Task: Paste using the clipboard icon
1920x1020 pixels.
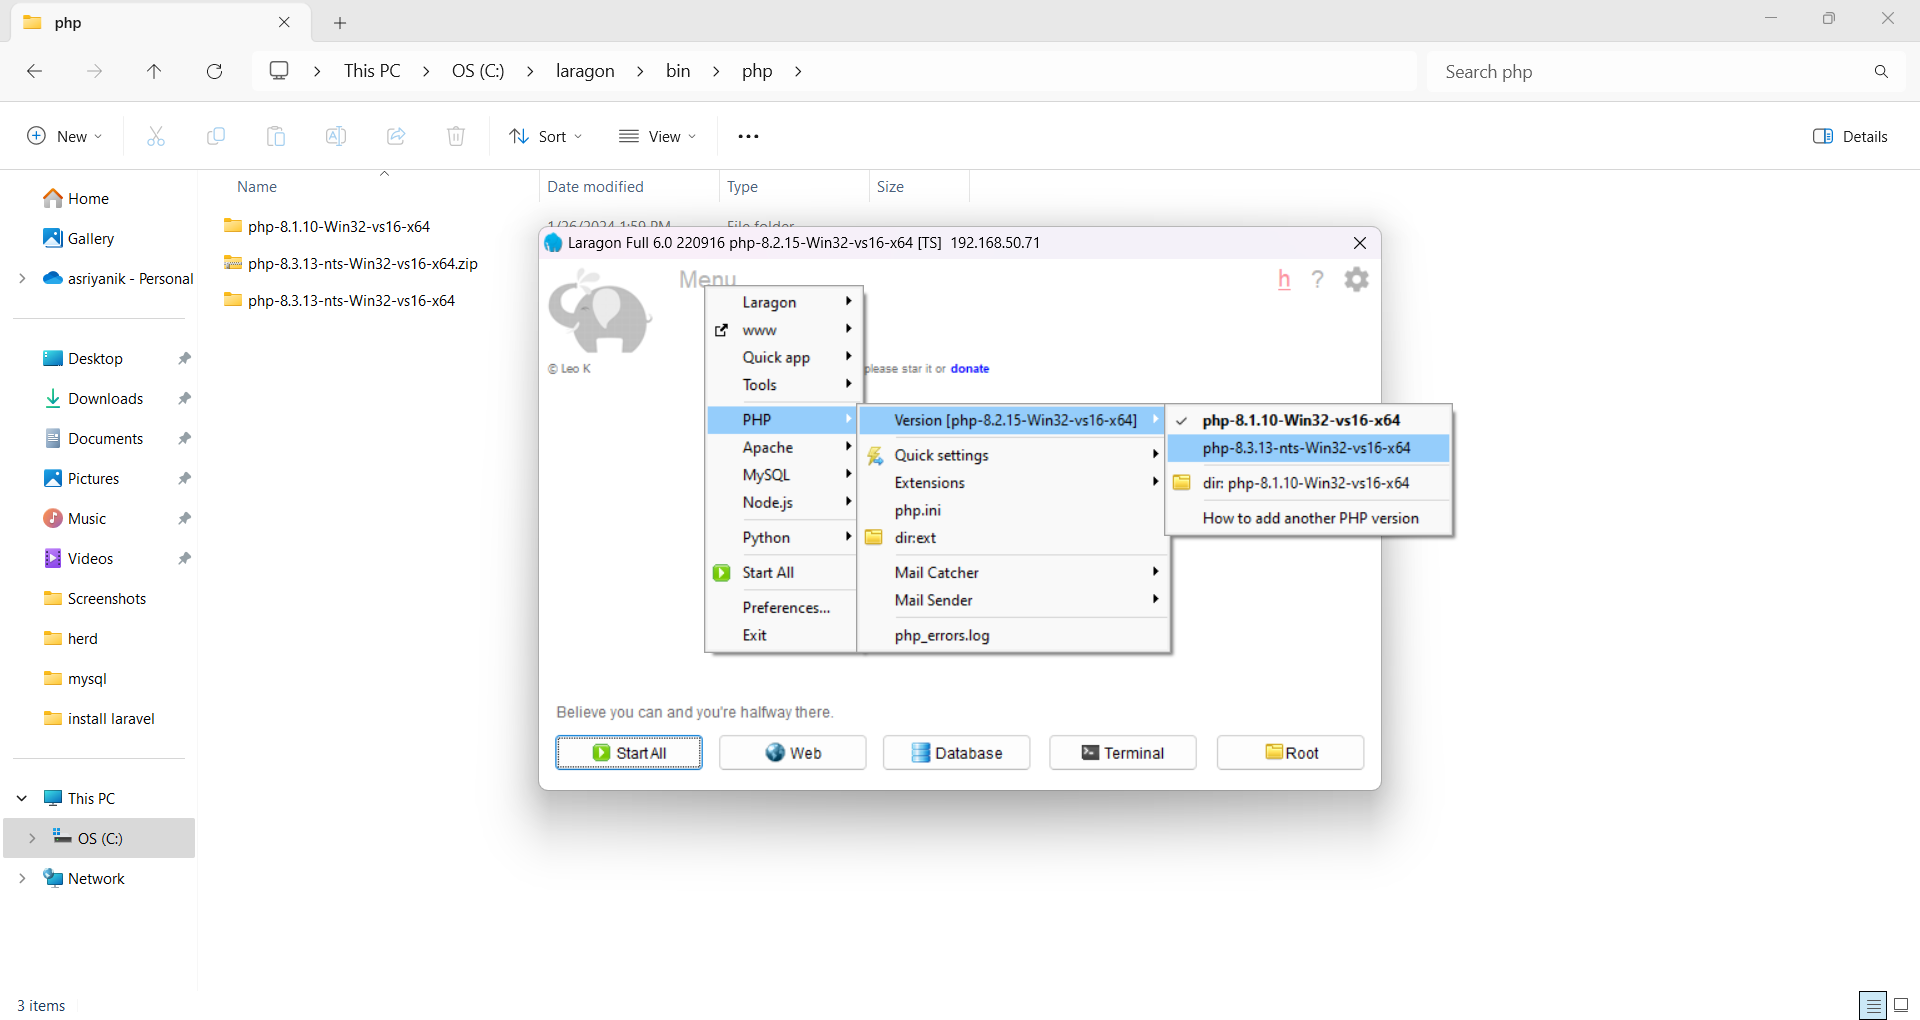Action: click(x=276, y=136)
